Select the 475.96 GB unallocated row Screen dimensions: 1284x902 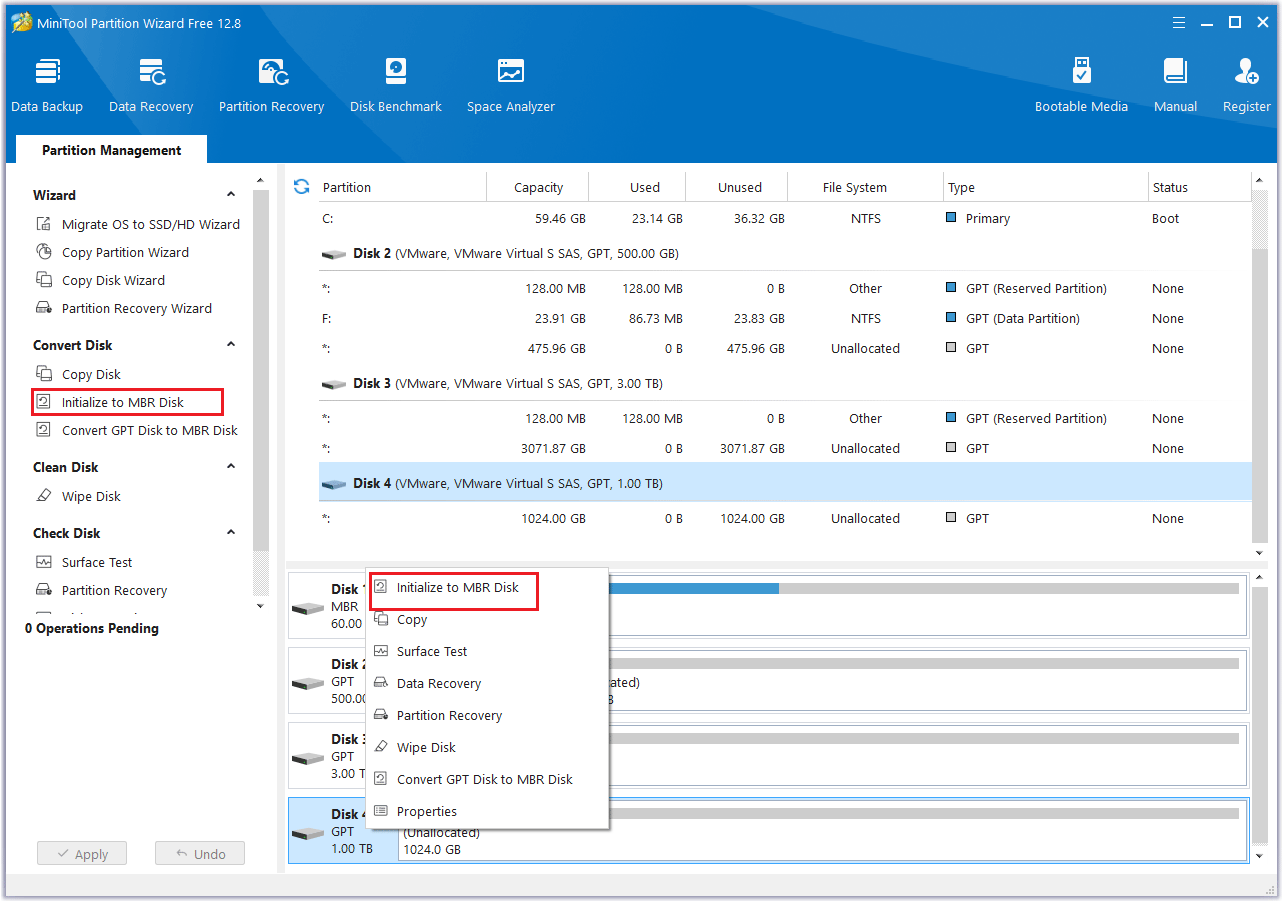[x=785, y=349]
